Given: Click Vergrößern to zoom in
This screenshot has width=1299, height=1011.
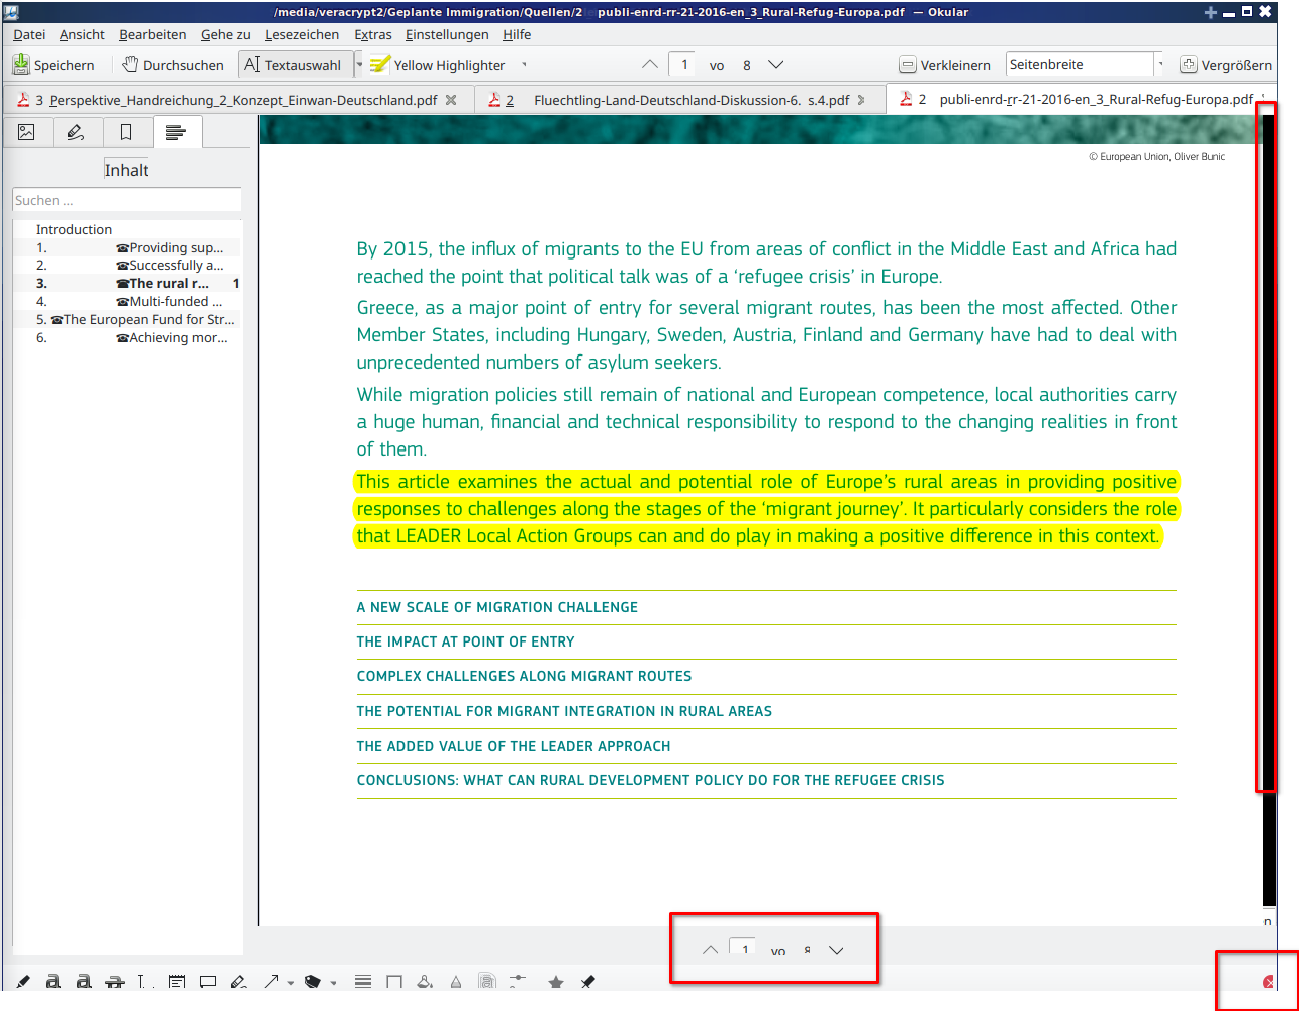Looking at the screenshot, I should (1226, 65).
